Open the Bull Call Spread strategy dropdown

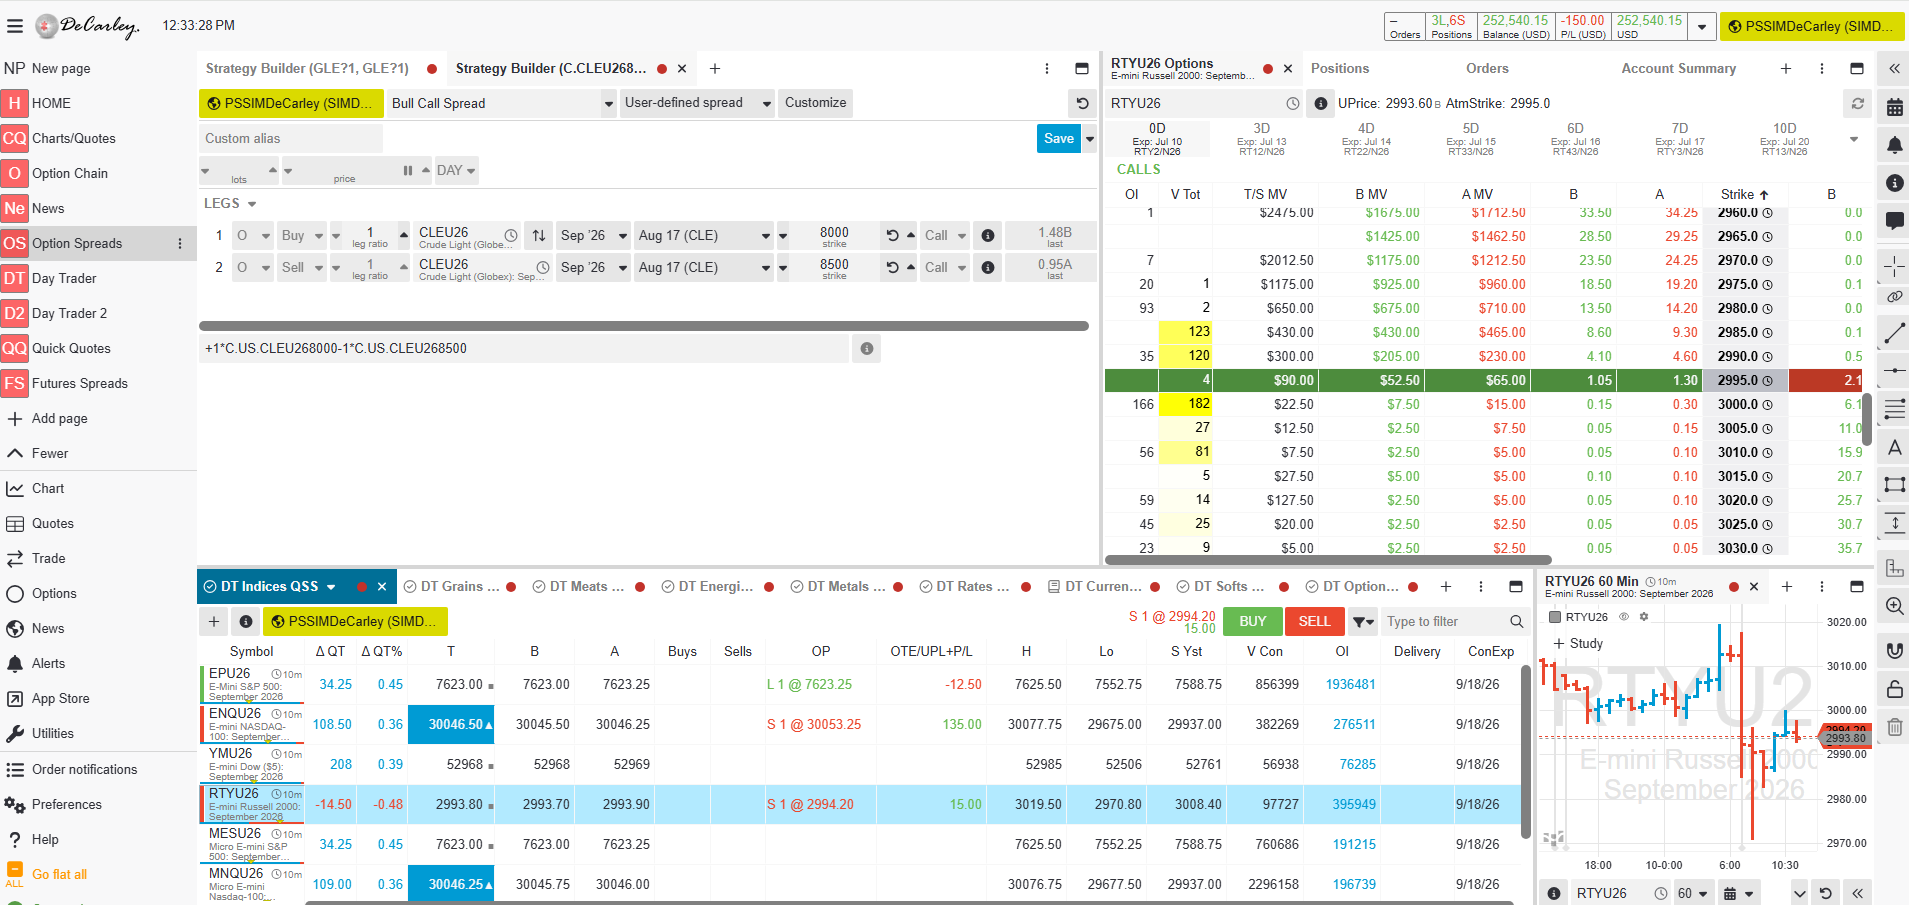coord(502,103)
